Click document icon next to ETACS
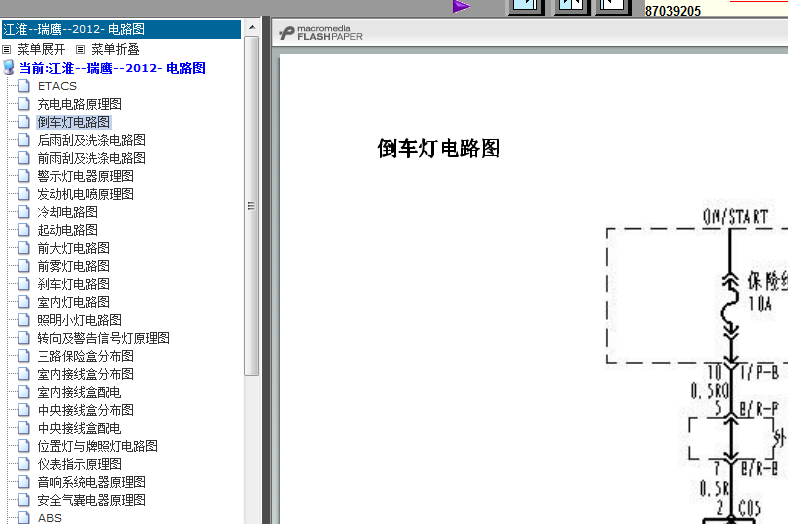 pyautogui.click(x=24, y=86)
